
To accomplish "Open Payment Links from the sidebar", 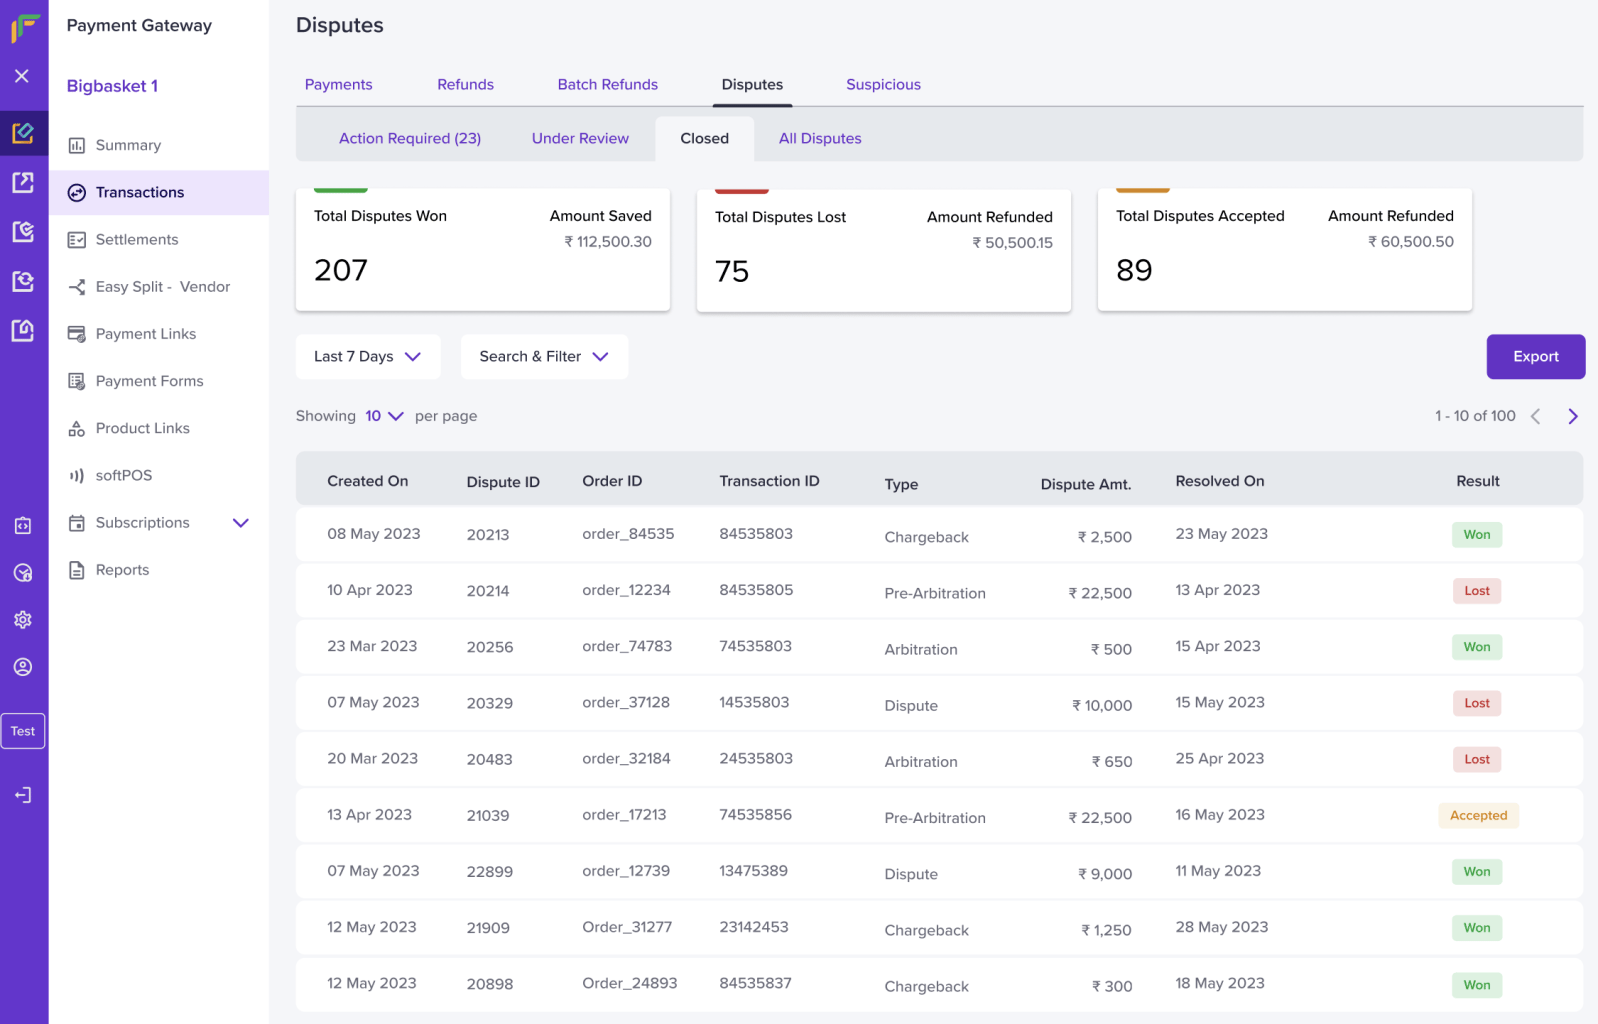I will [77, 334].
